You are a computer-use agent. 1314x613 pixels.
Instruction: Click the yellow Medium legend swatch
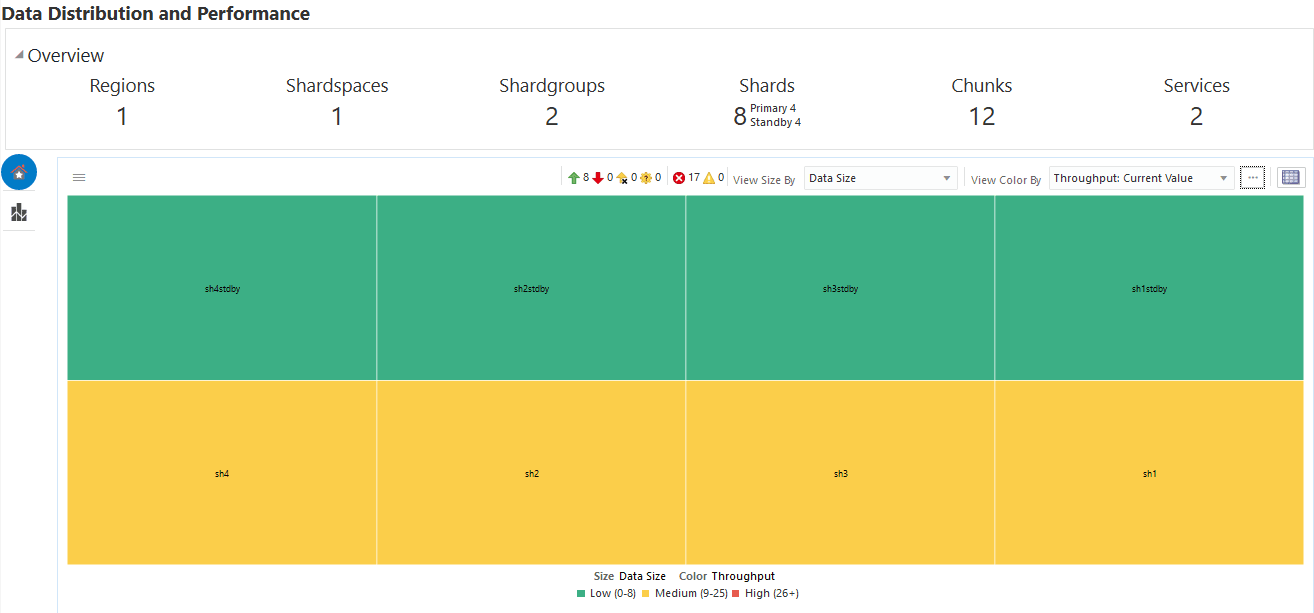coord(646,594)
